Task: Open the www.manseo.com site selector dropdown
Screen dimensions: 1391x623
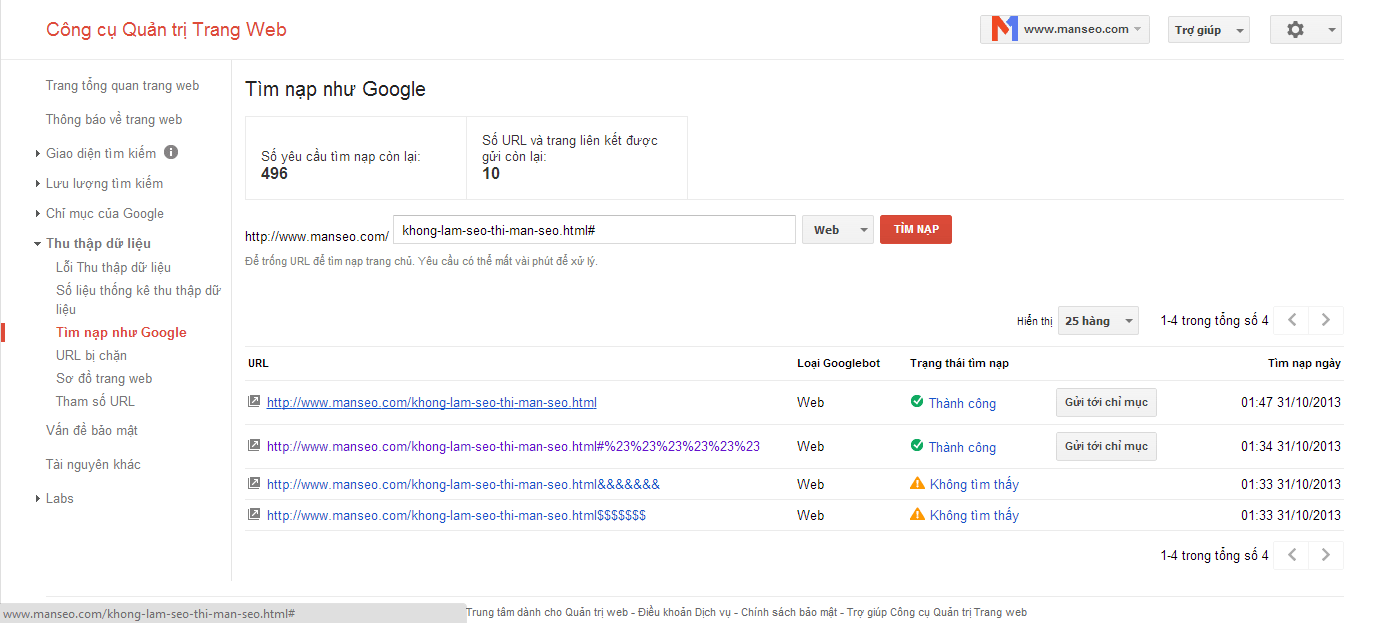Action: coord(1065,29)
